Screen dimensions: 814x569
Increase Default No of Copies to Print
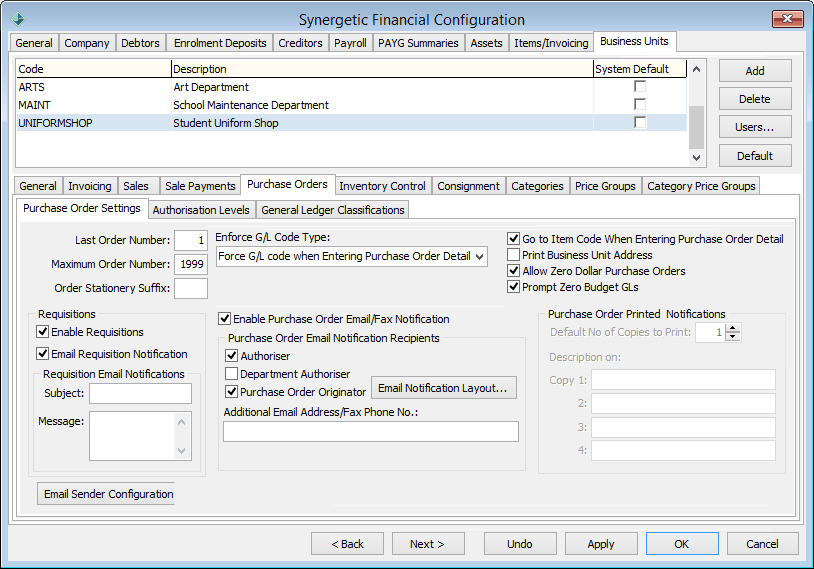click(x=732, y=328)
